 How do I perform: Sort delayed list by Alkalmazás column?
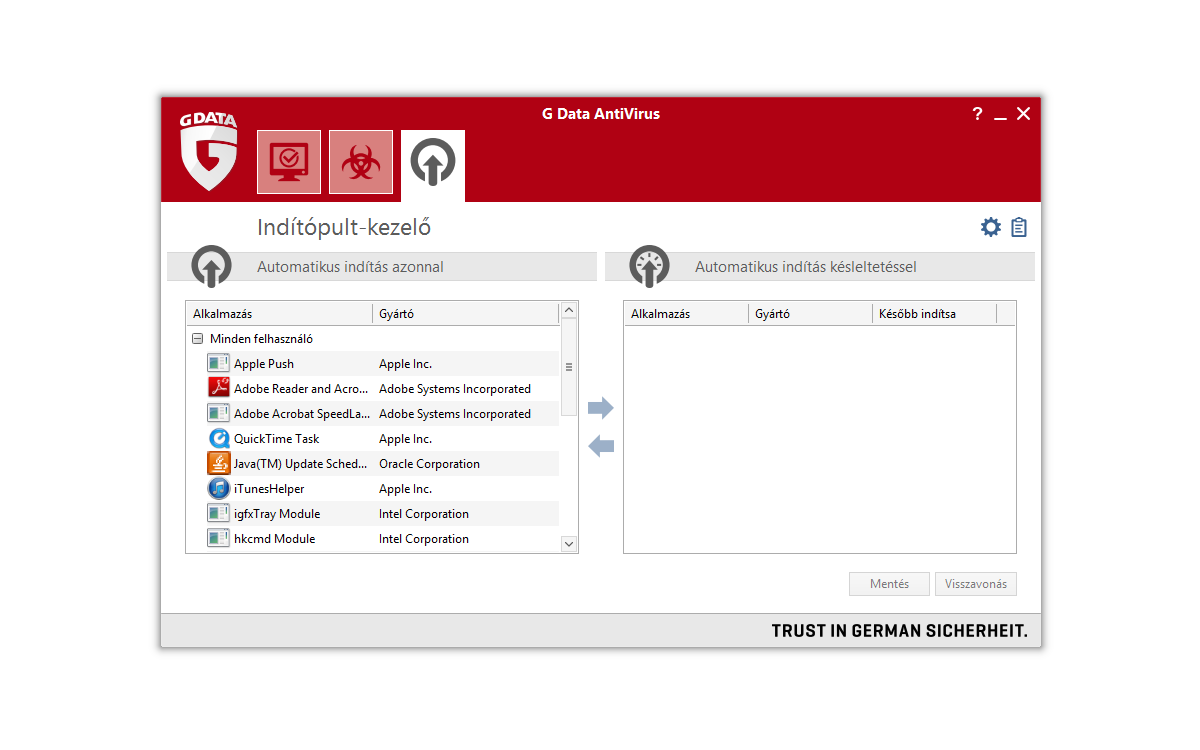[686, 314]
